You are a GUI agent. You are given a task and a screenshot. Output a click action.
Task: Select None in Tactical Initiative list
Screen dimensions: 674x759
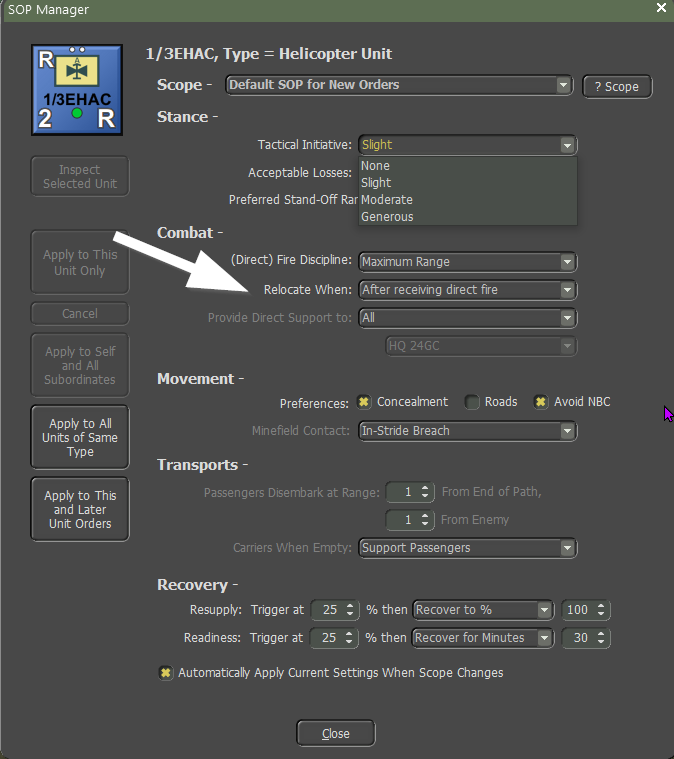[376, 166]
